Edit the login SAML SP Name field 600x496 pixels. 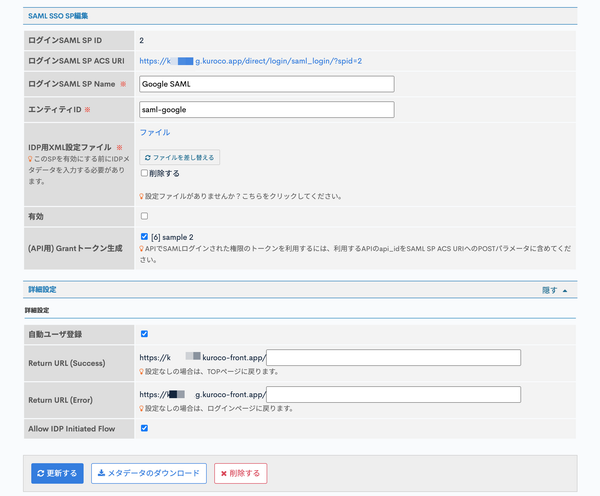267,84
